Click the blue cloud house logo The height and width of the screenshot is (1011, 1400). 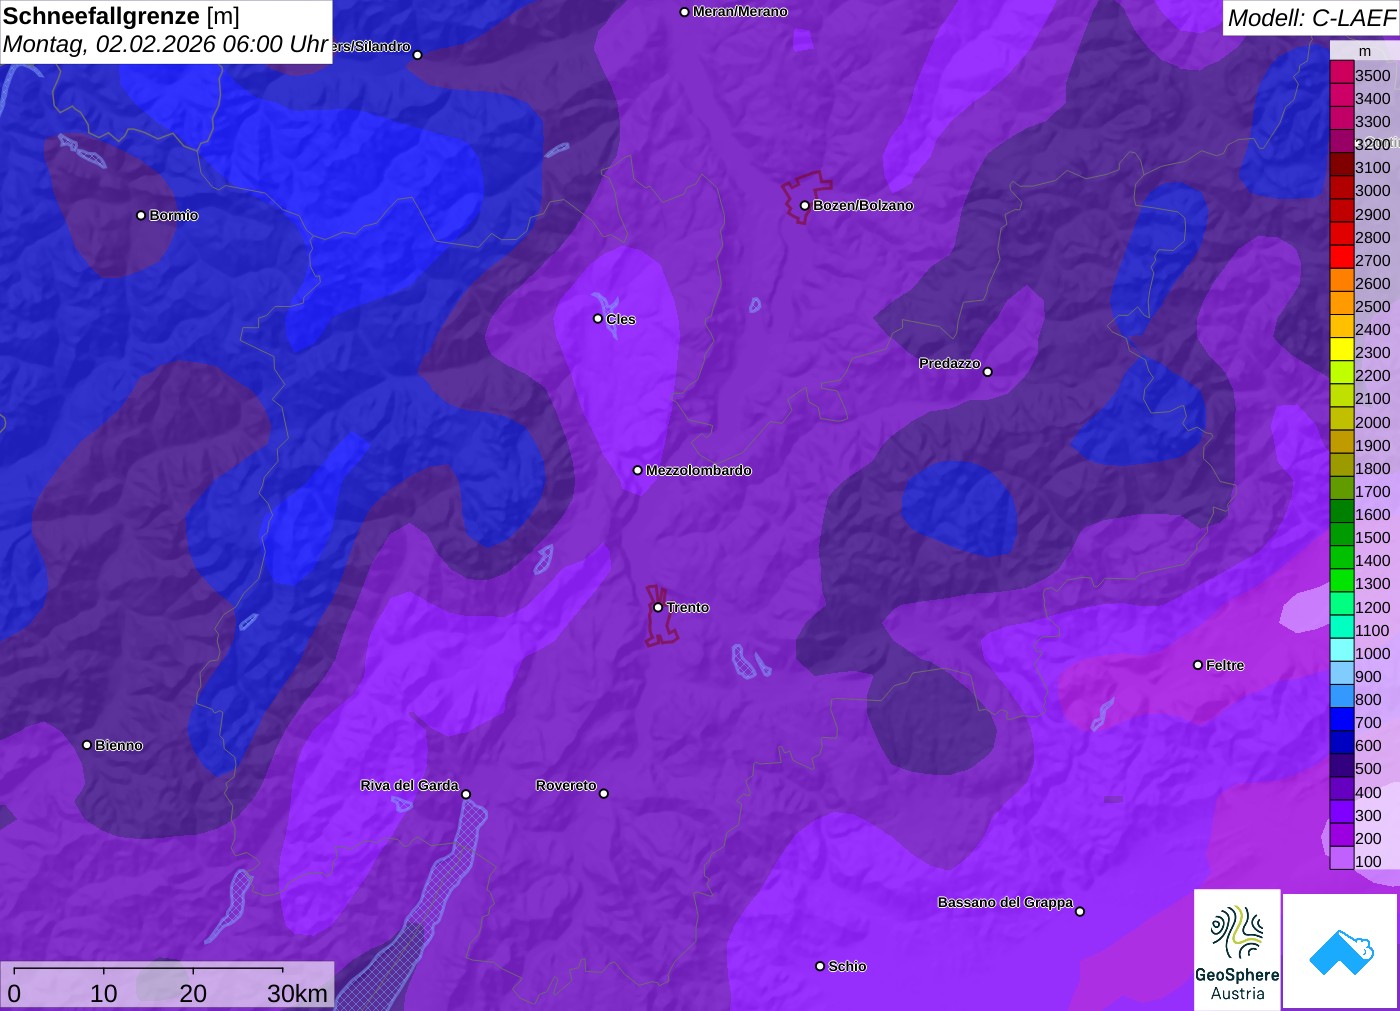[x=1340, y=951]
